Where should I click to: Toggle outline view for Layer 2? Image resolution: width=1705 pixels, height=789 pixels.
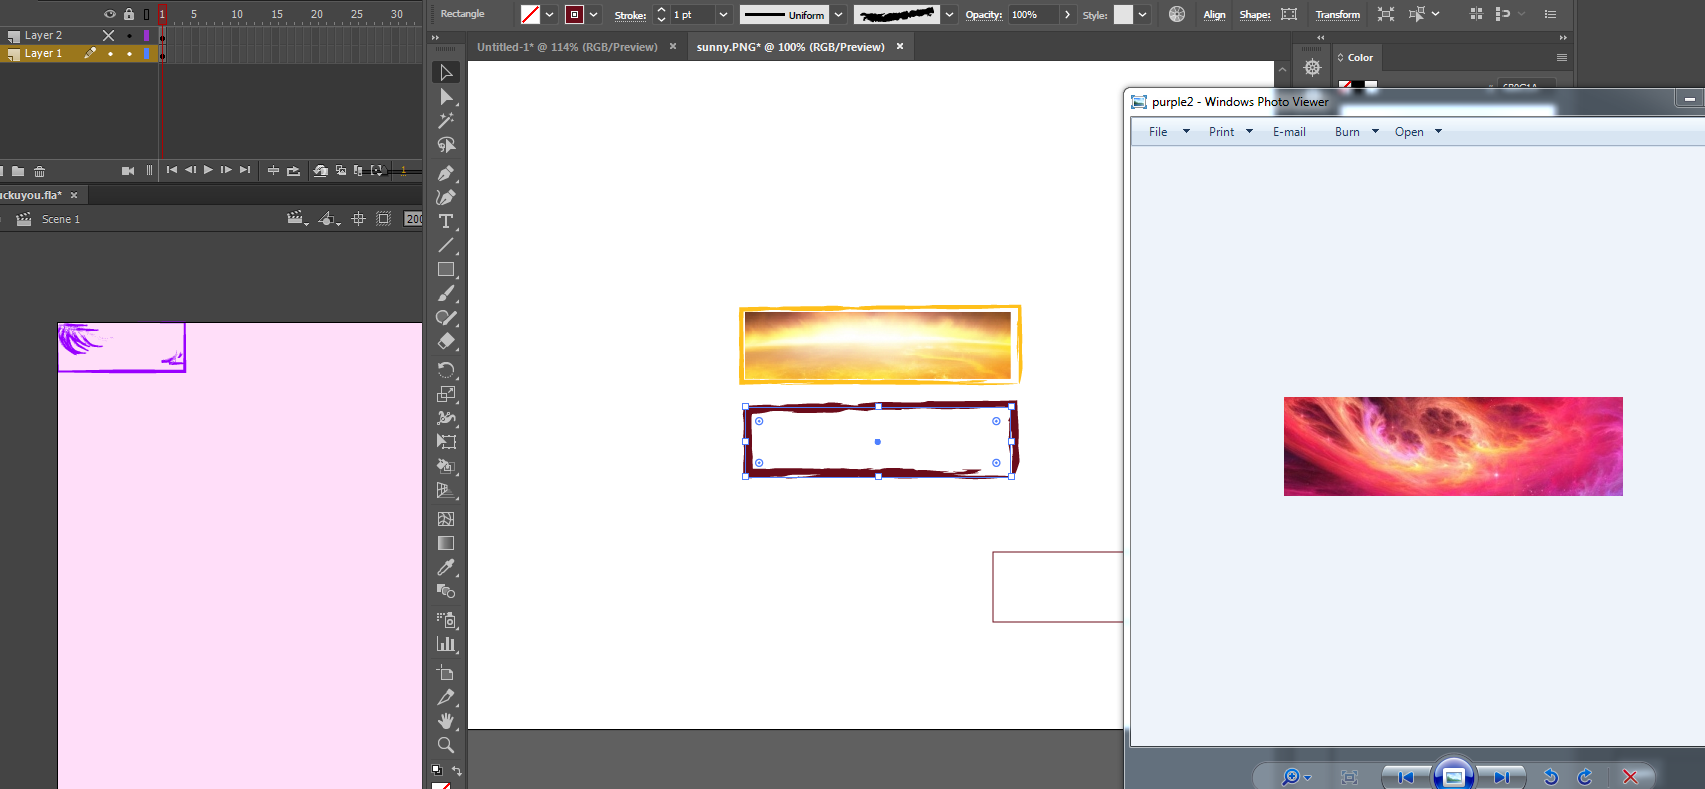pos(146,35)
